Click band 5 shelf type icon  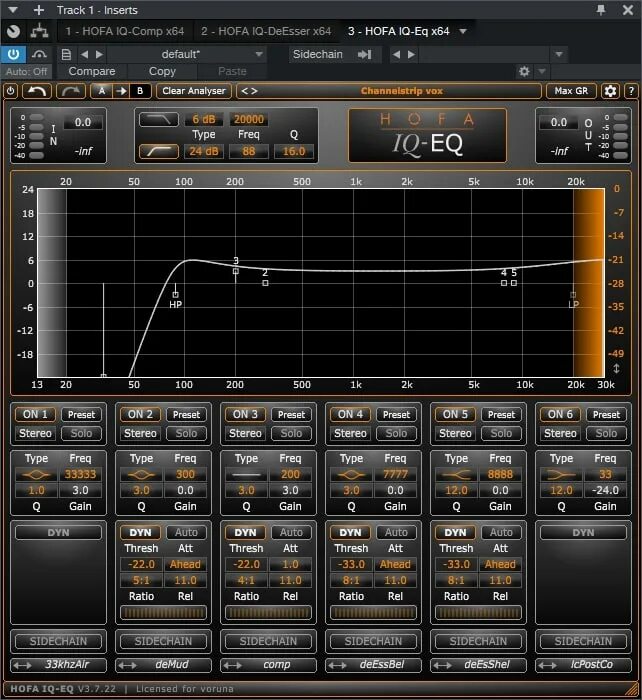(x=456, y=475)
